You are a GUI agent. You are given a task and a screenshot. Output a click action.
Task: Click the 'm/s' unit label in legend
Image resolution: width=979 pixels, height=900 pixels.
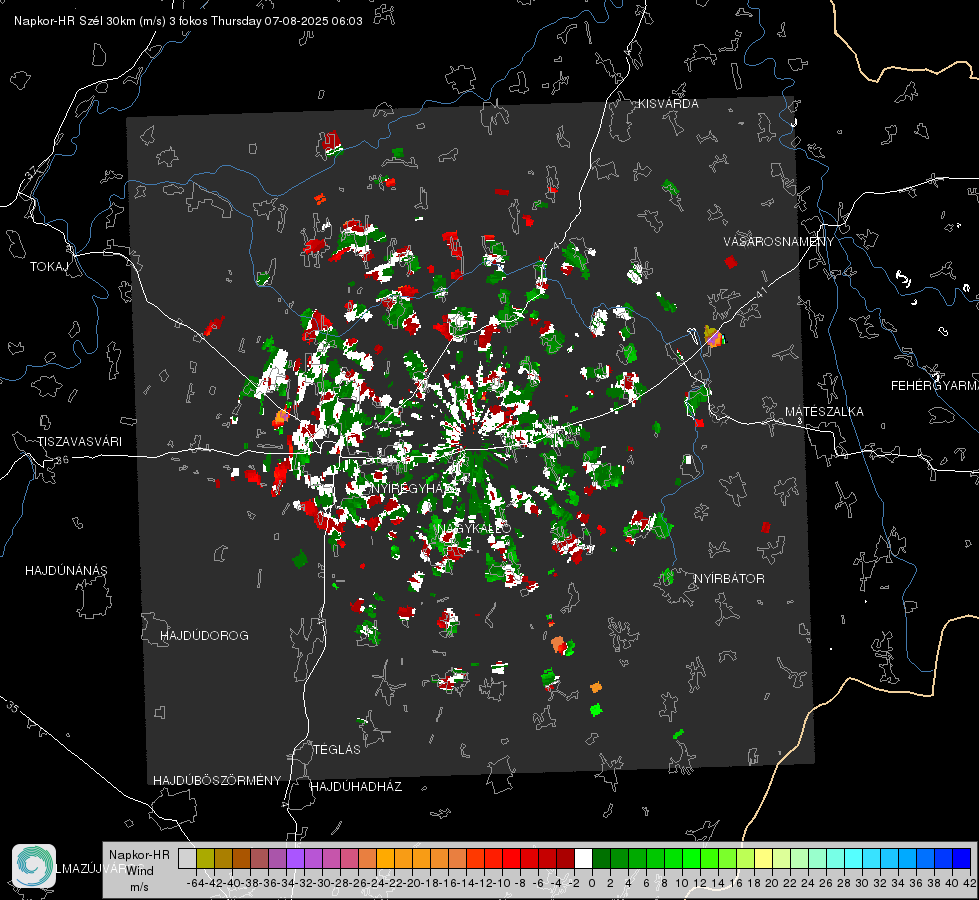(139, 887)
